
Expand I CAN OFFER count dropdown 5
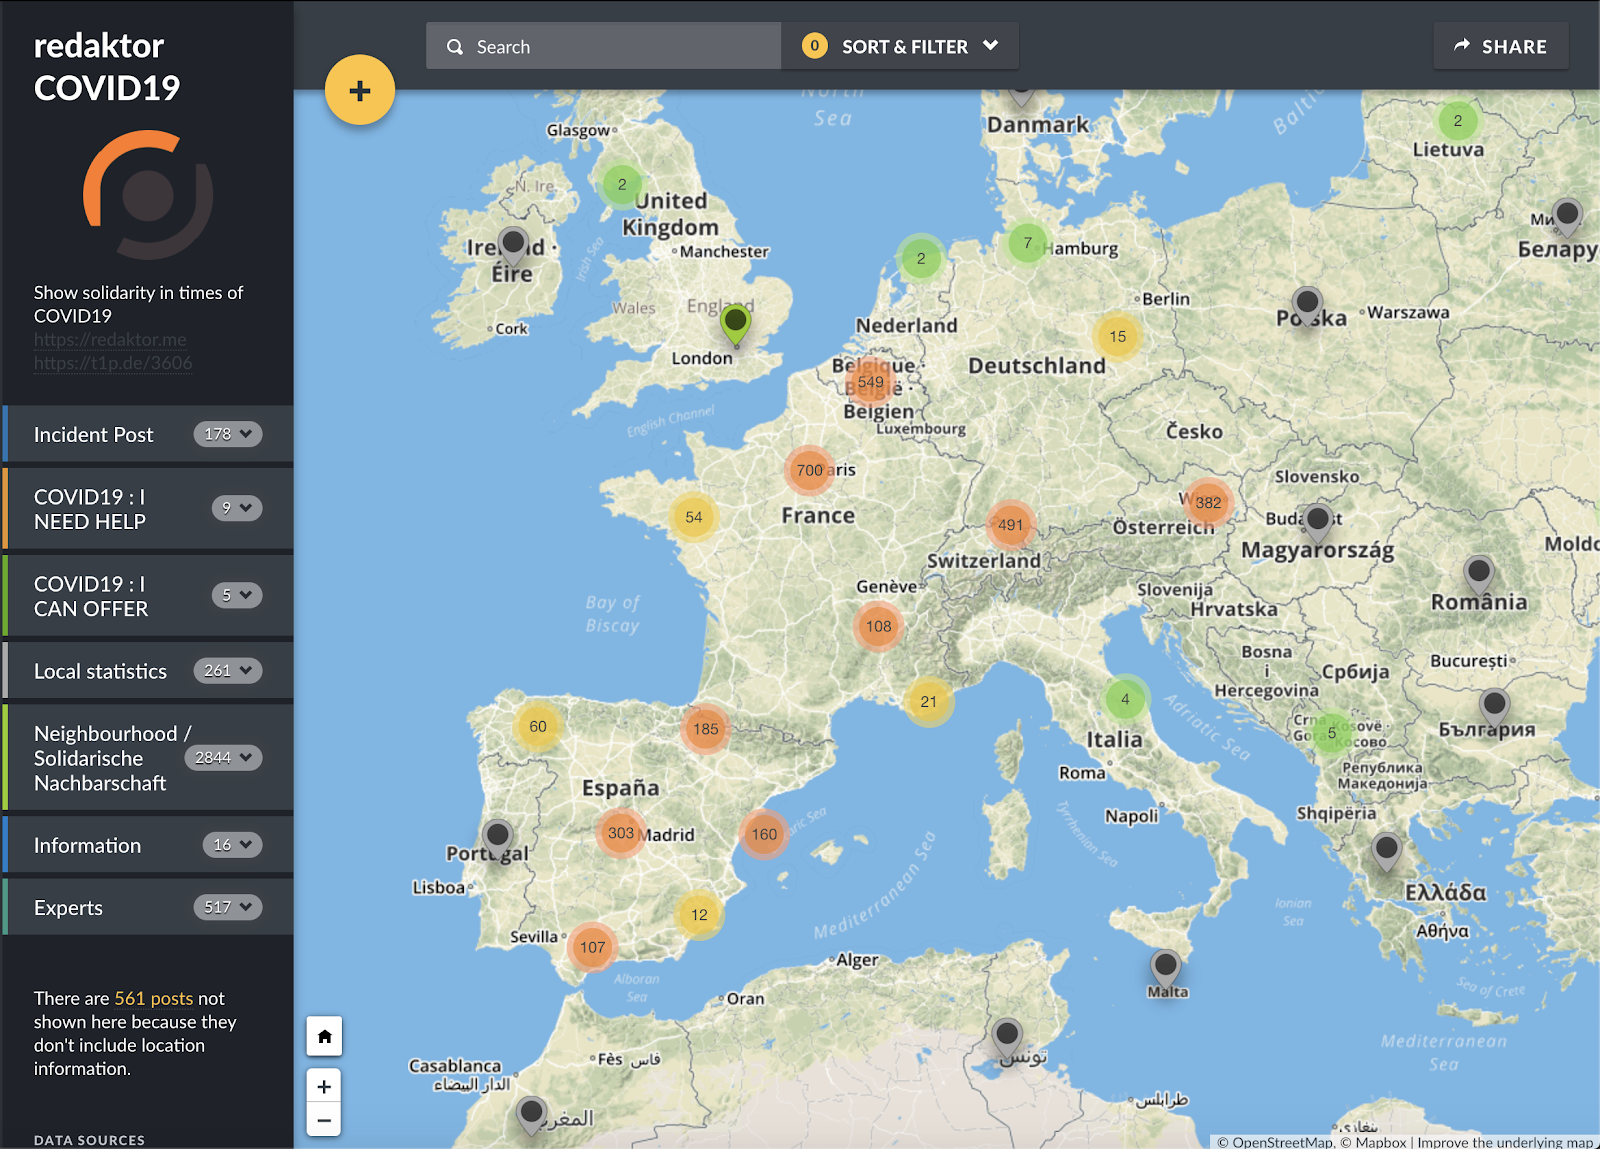(x=237, y=595)
